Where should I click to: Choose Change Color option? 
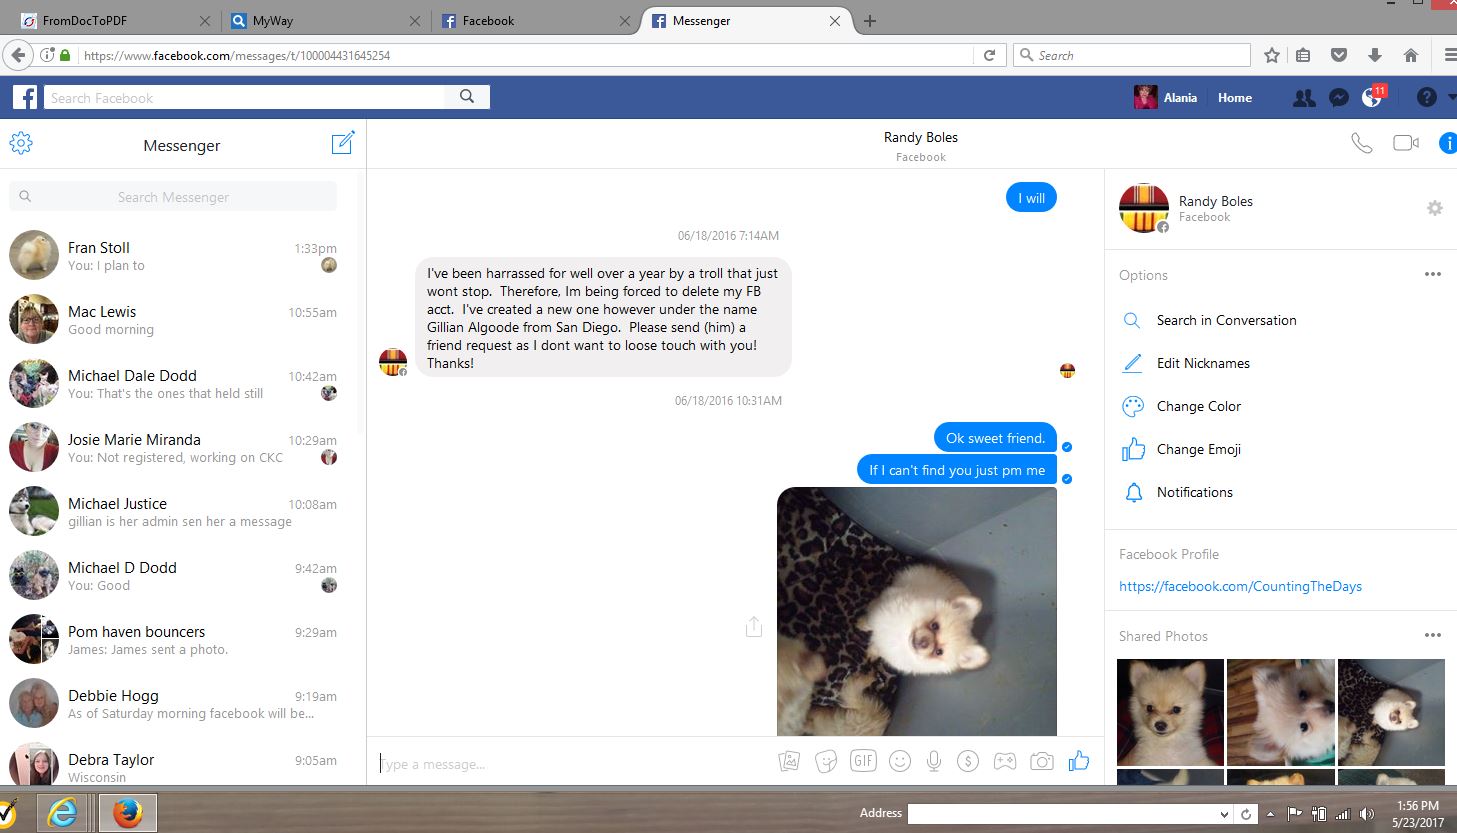pyautogui.click(x=1198, y=406)
